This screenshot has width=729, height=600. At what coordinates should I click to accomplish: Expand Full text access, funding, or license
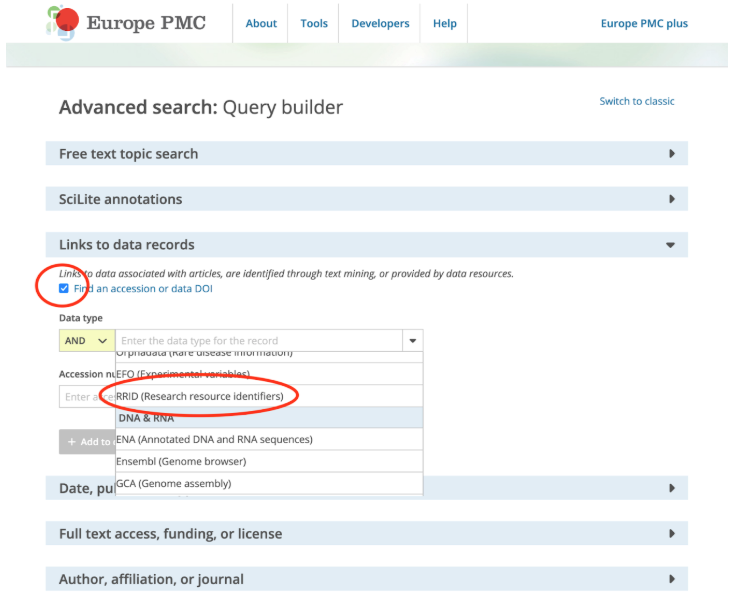tap(366, 533)
